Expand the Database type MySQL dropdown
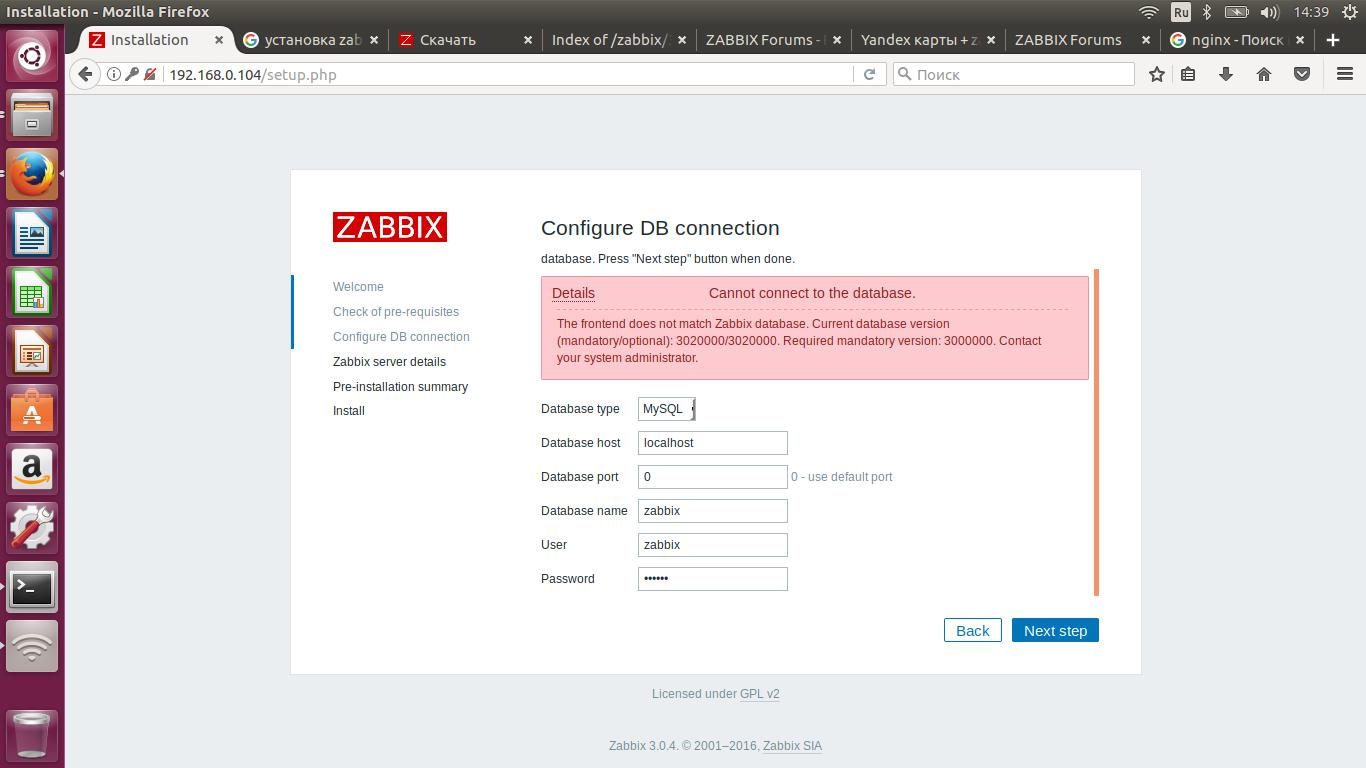1366x768 pixels. [x=666, y=409]
